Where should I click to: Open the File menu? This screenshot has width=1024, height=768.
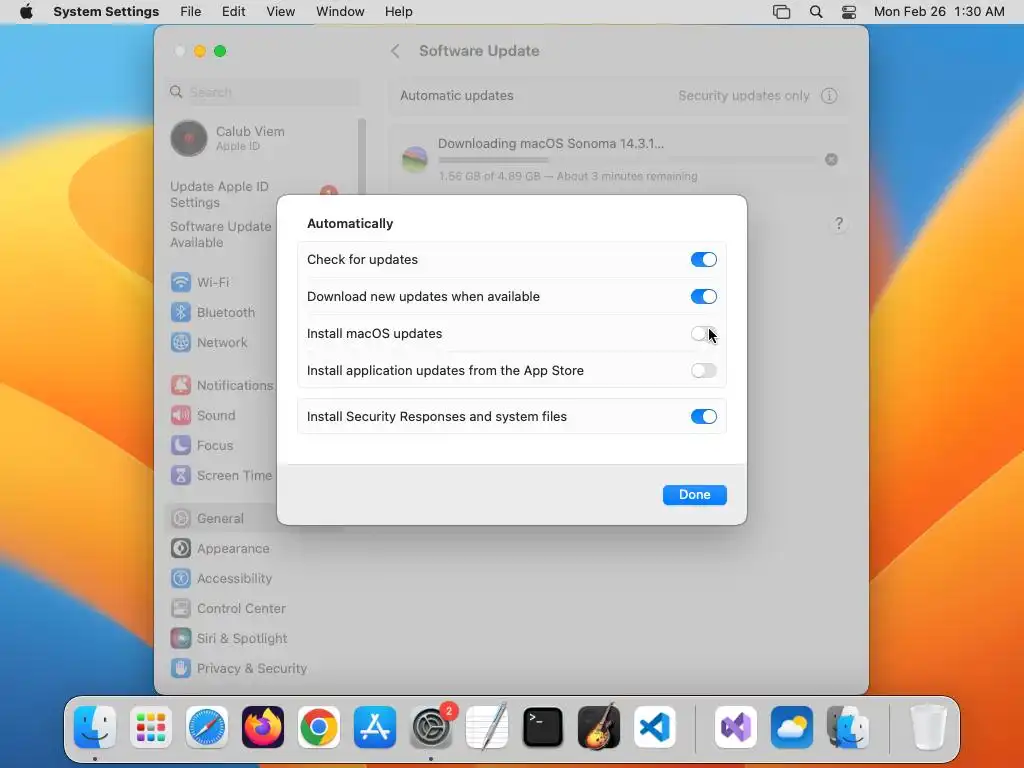tap(191, 12)
